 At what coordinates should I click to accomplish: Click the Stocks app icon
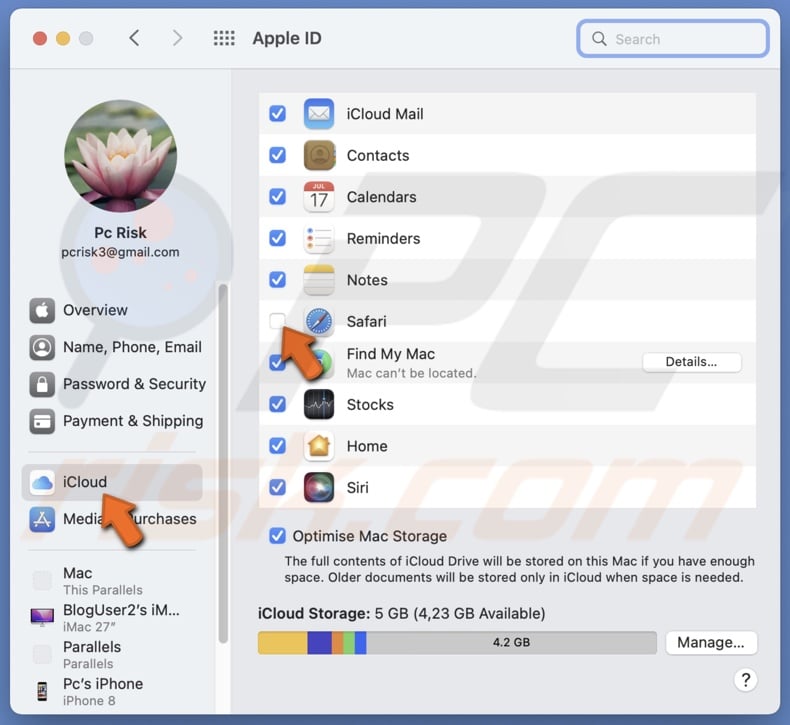(x=318, y=404)
